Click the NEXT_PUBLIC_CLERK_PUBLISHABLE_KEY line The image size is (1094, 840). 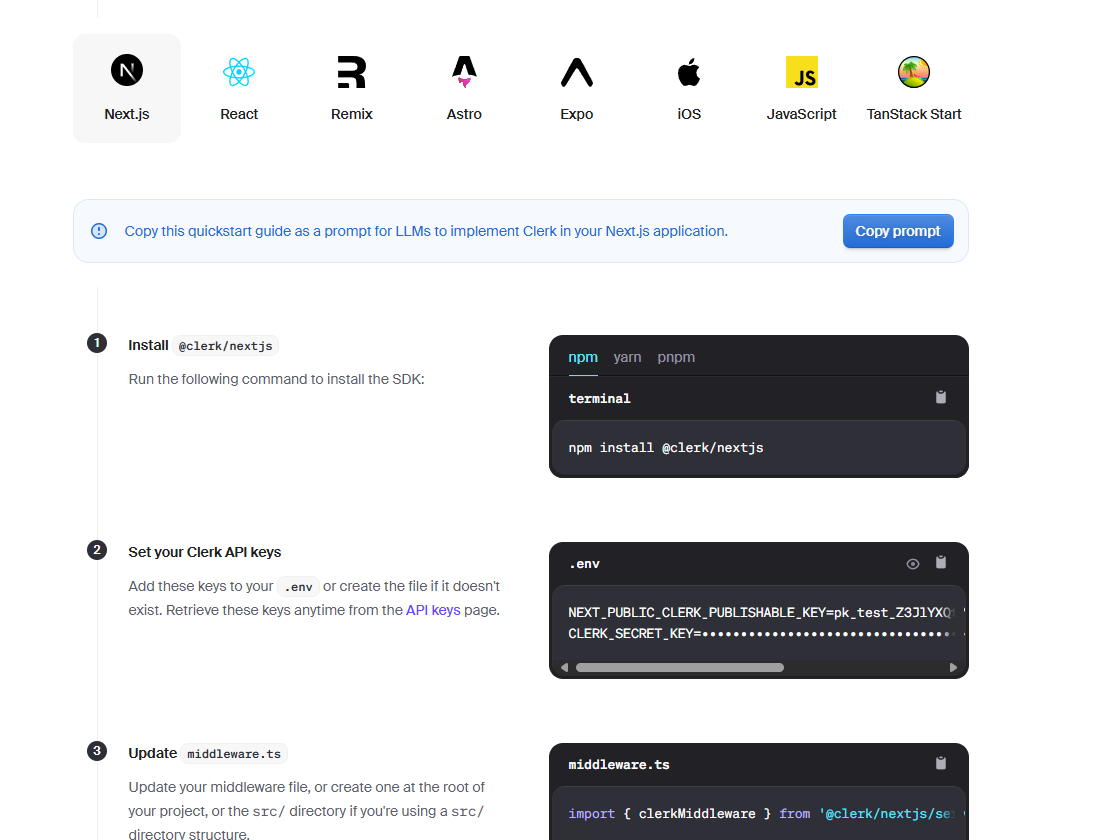coord(761,613)
